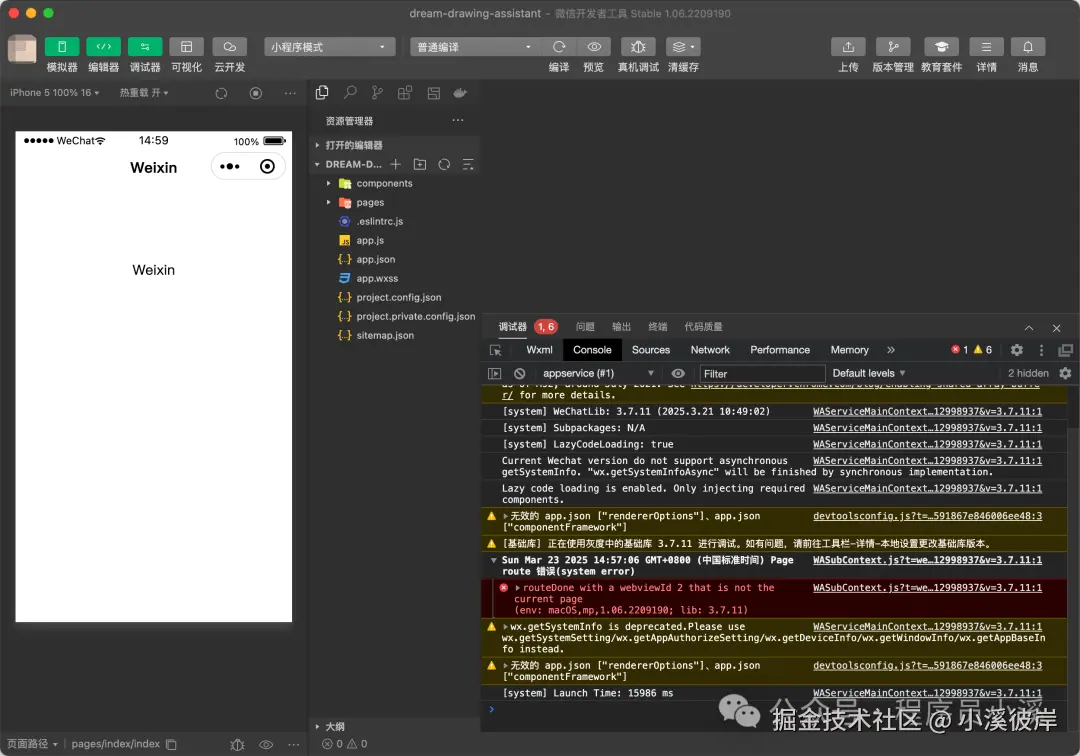Screen dimensions: 1080x756
Task: Click the 编译 refresh icon
Action: (x=559, y=47)
